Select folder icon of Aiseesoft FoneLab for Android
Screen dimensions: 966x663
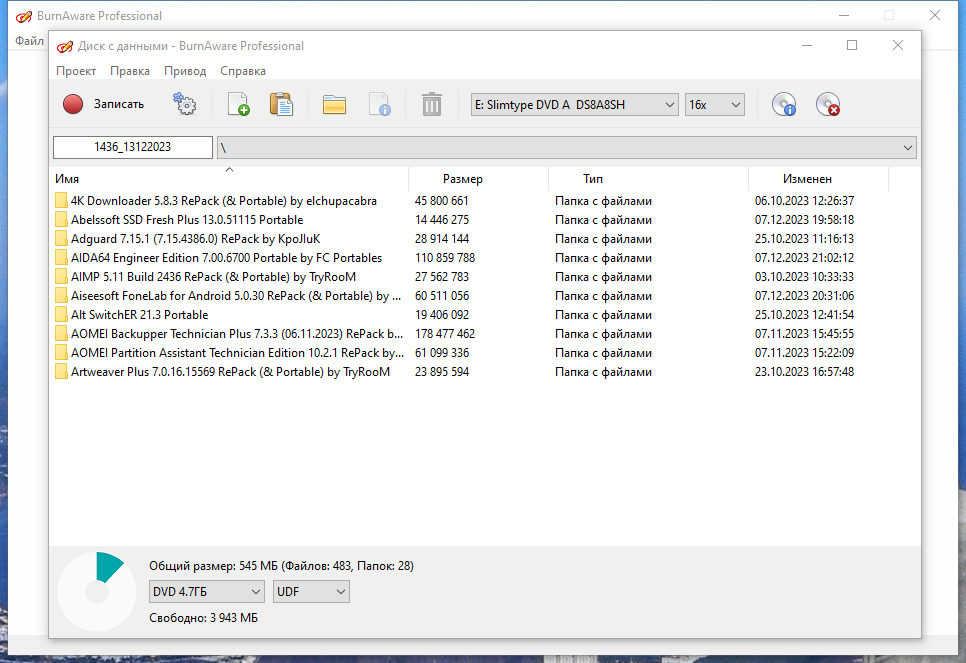click(61, 296)
